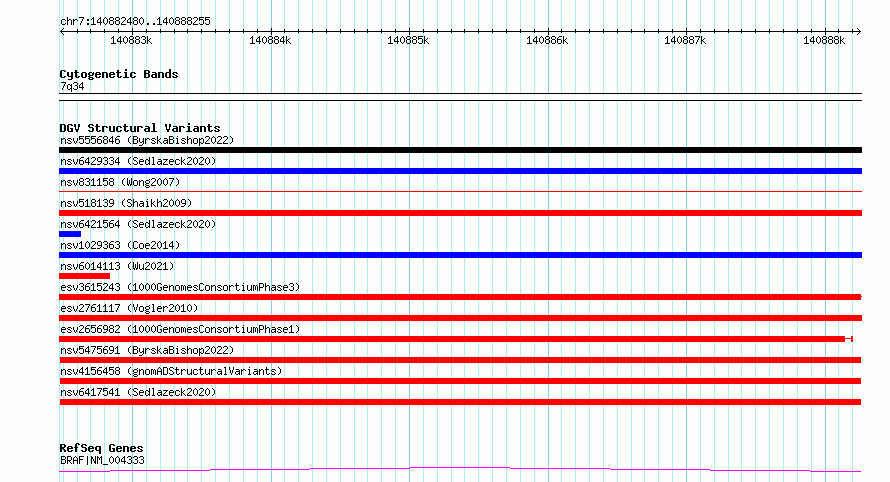The height and width of the screenshot is (482, 890).
Task: Click the short blue bar for nsv6421564
Action: 70,234
